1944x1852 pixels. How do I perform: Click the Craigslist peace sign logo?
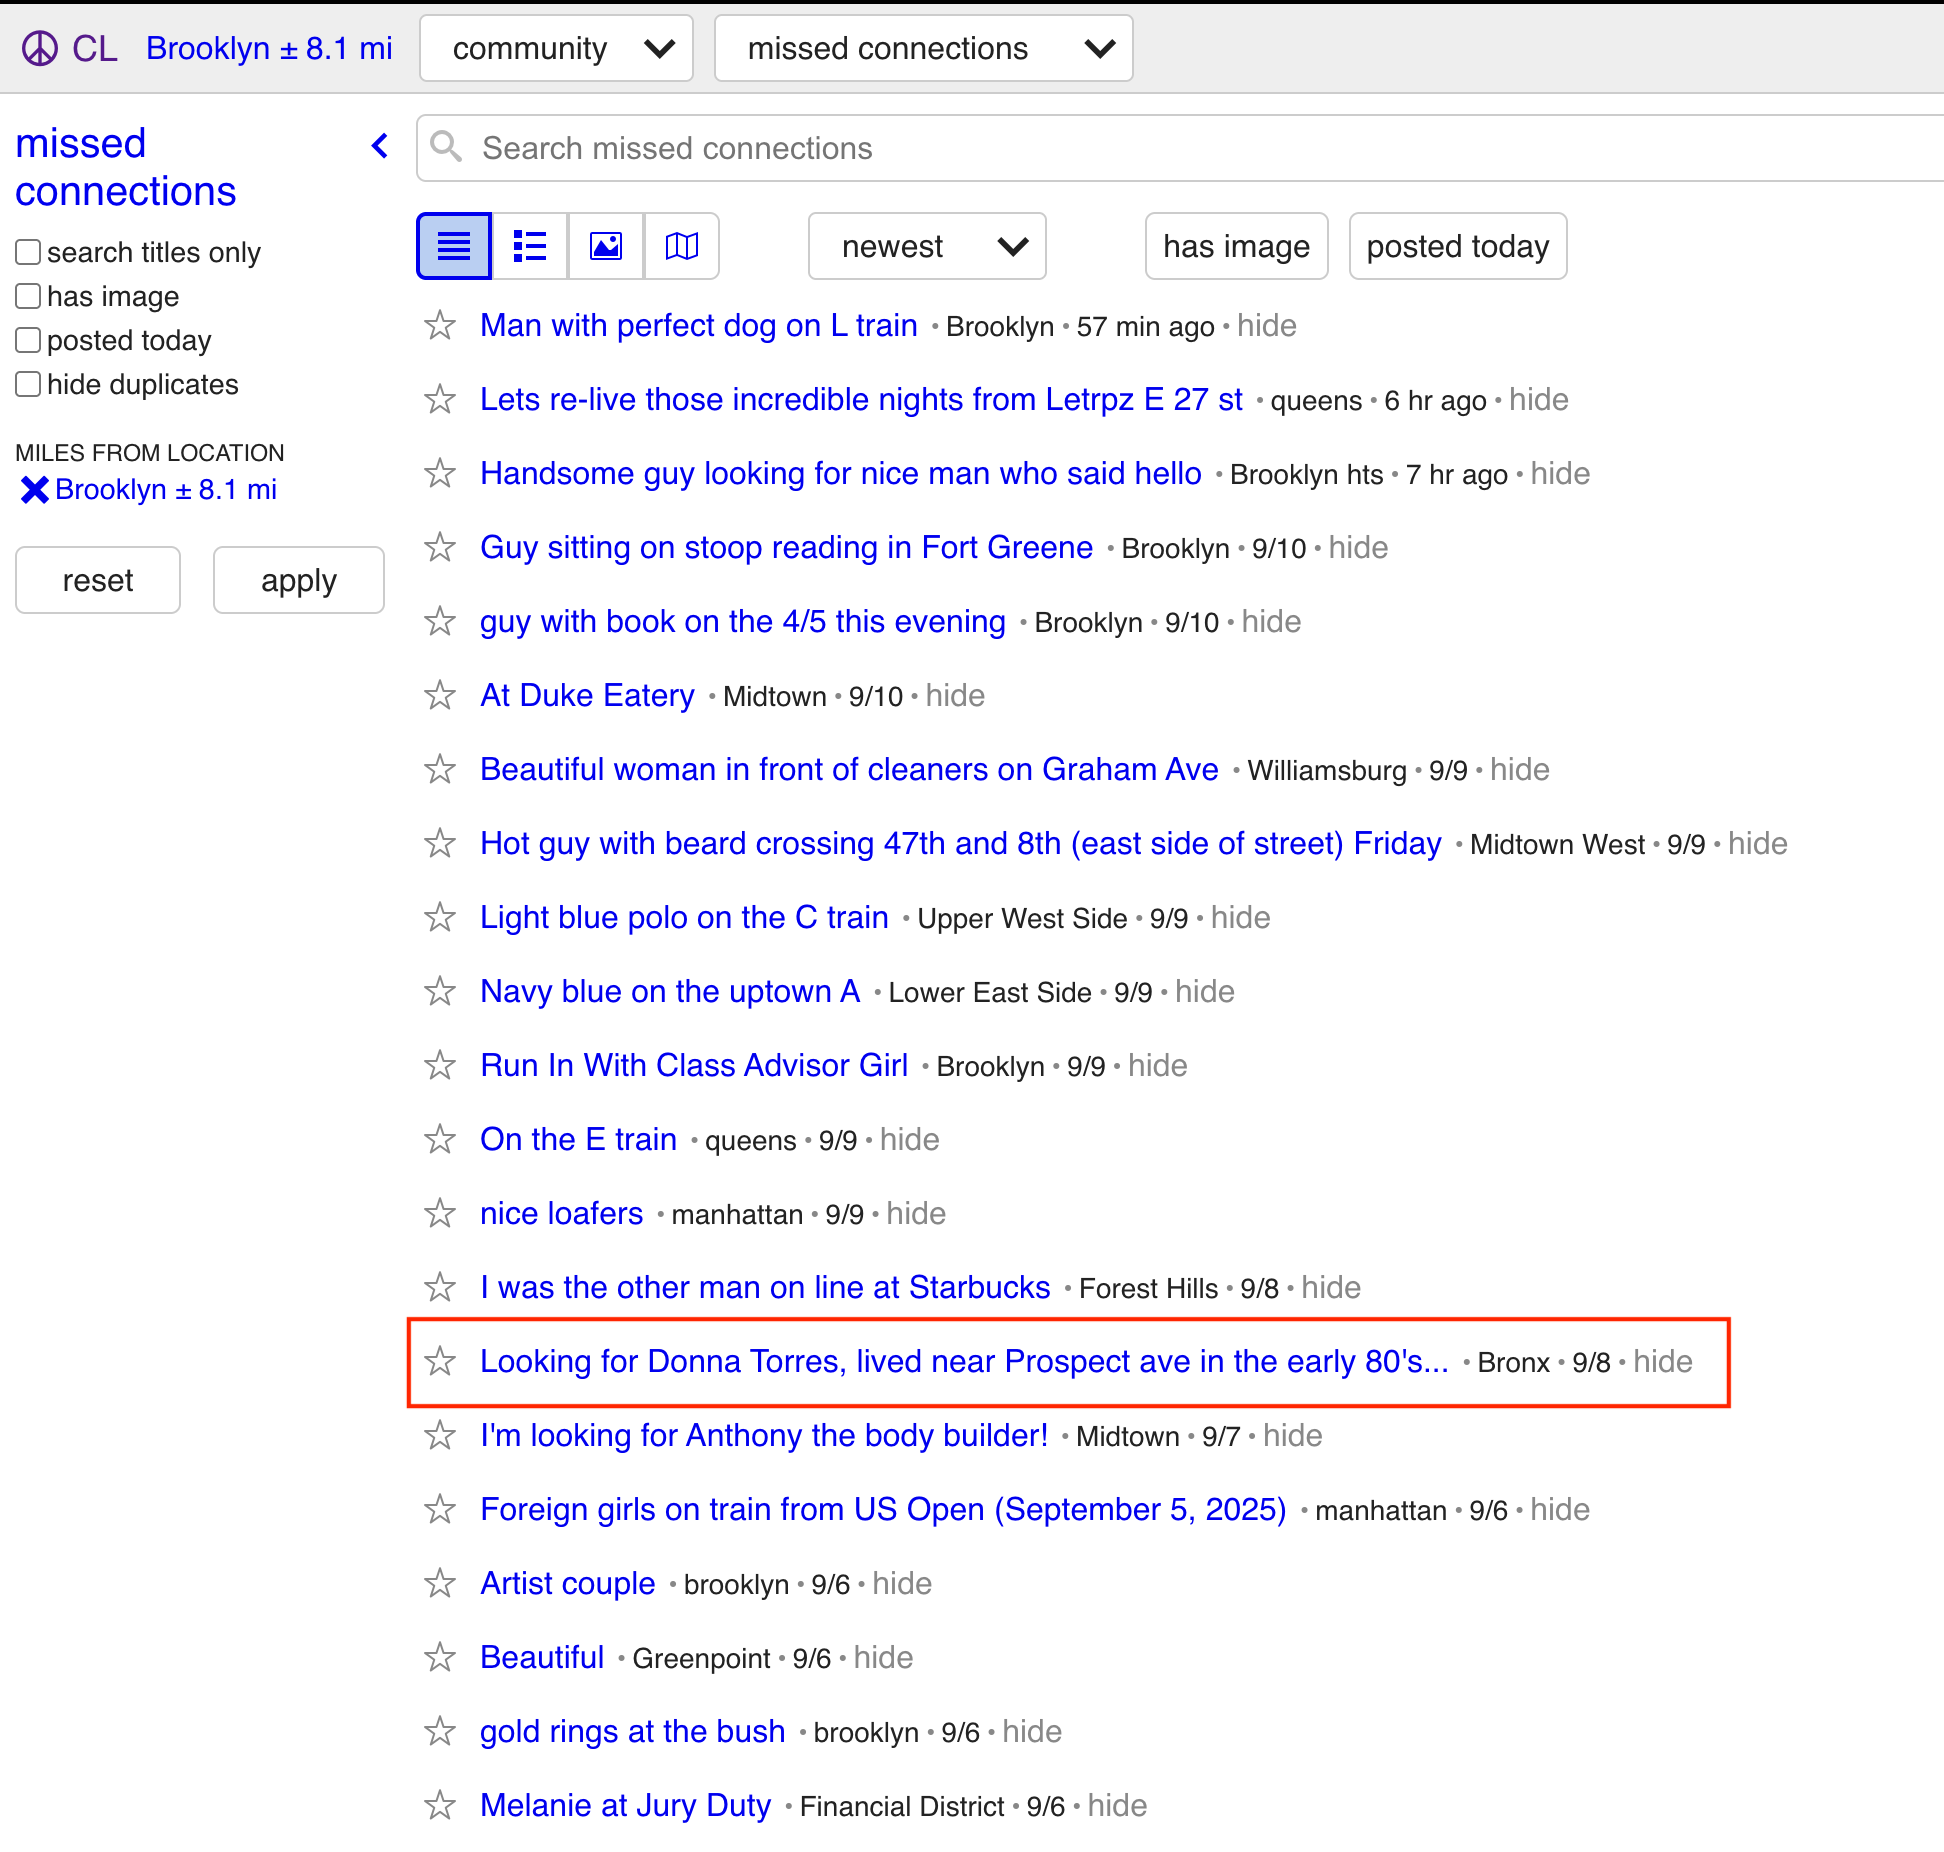(x=40, y=48)
